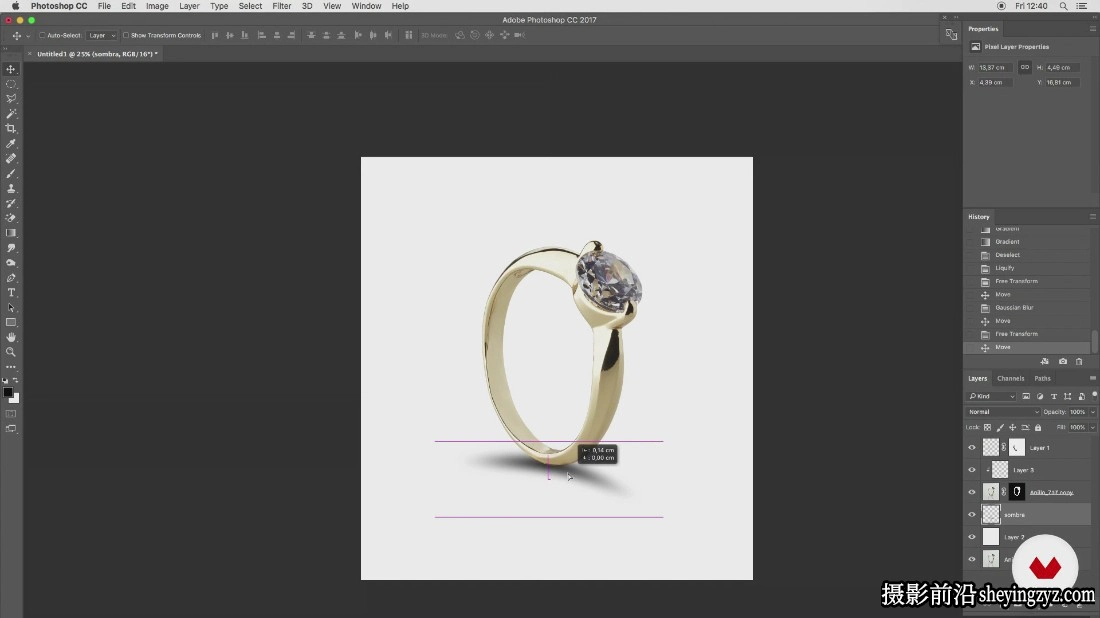This screenshot has width=1100, height=618.
Task: Open macOS Spotlight search
Action: (x=1064, y=6)
